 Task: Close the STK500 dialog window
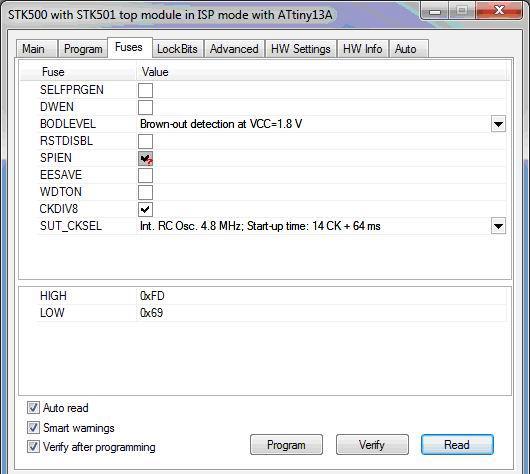coord(499,11)
